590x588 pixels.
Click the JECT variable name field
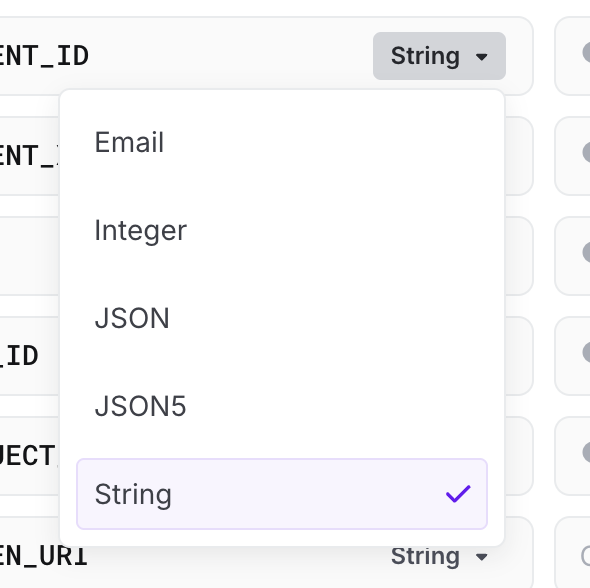[x=28, y=456]
